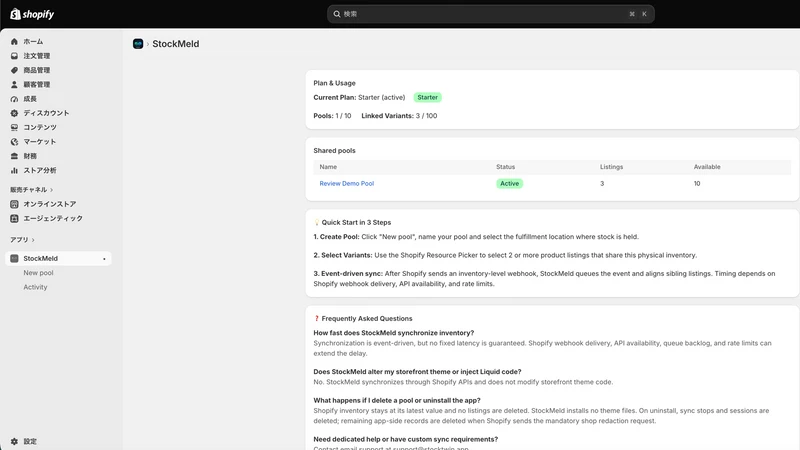This screenshot has height=450, width=800.
Task: Open Activity sub-item
Action: tap(35, 287)
